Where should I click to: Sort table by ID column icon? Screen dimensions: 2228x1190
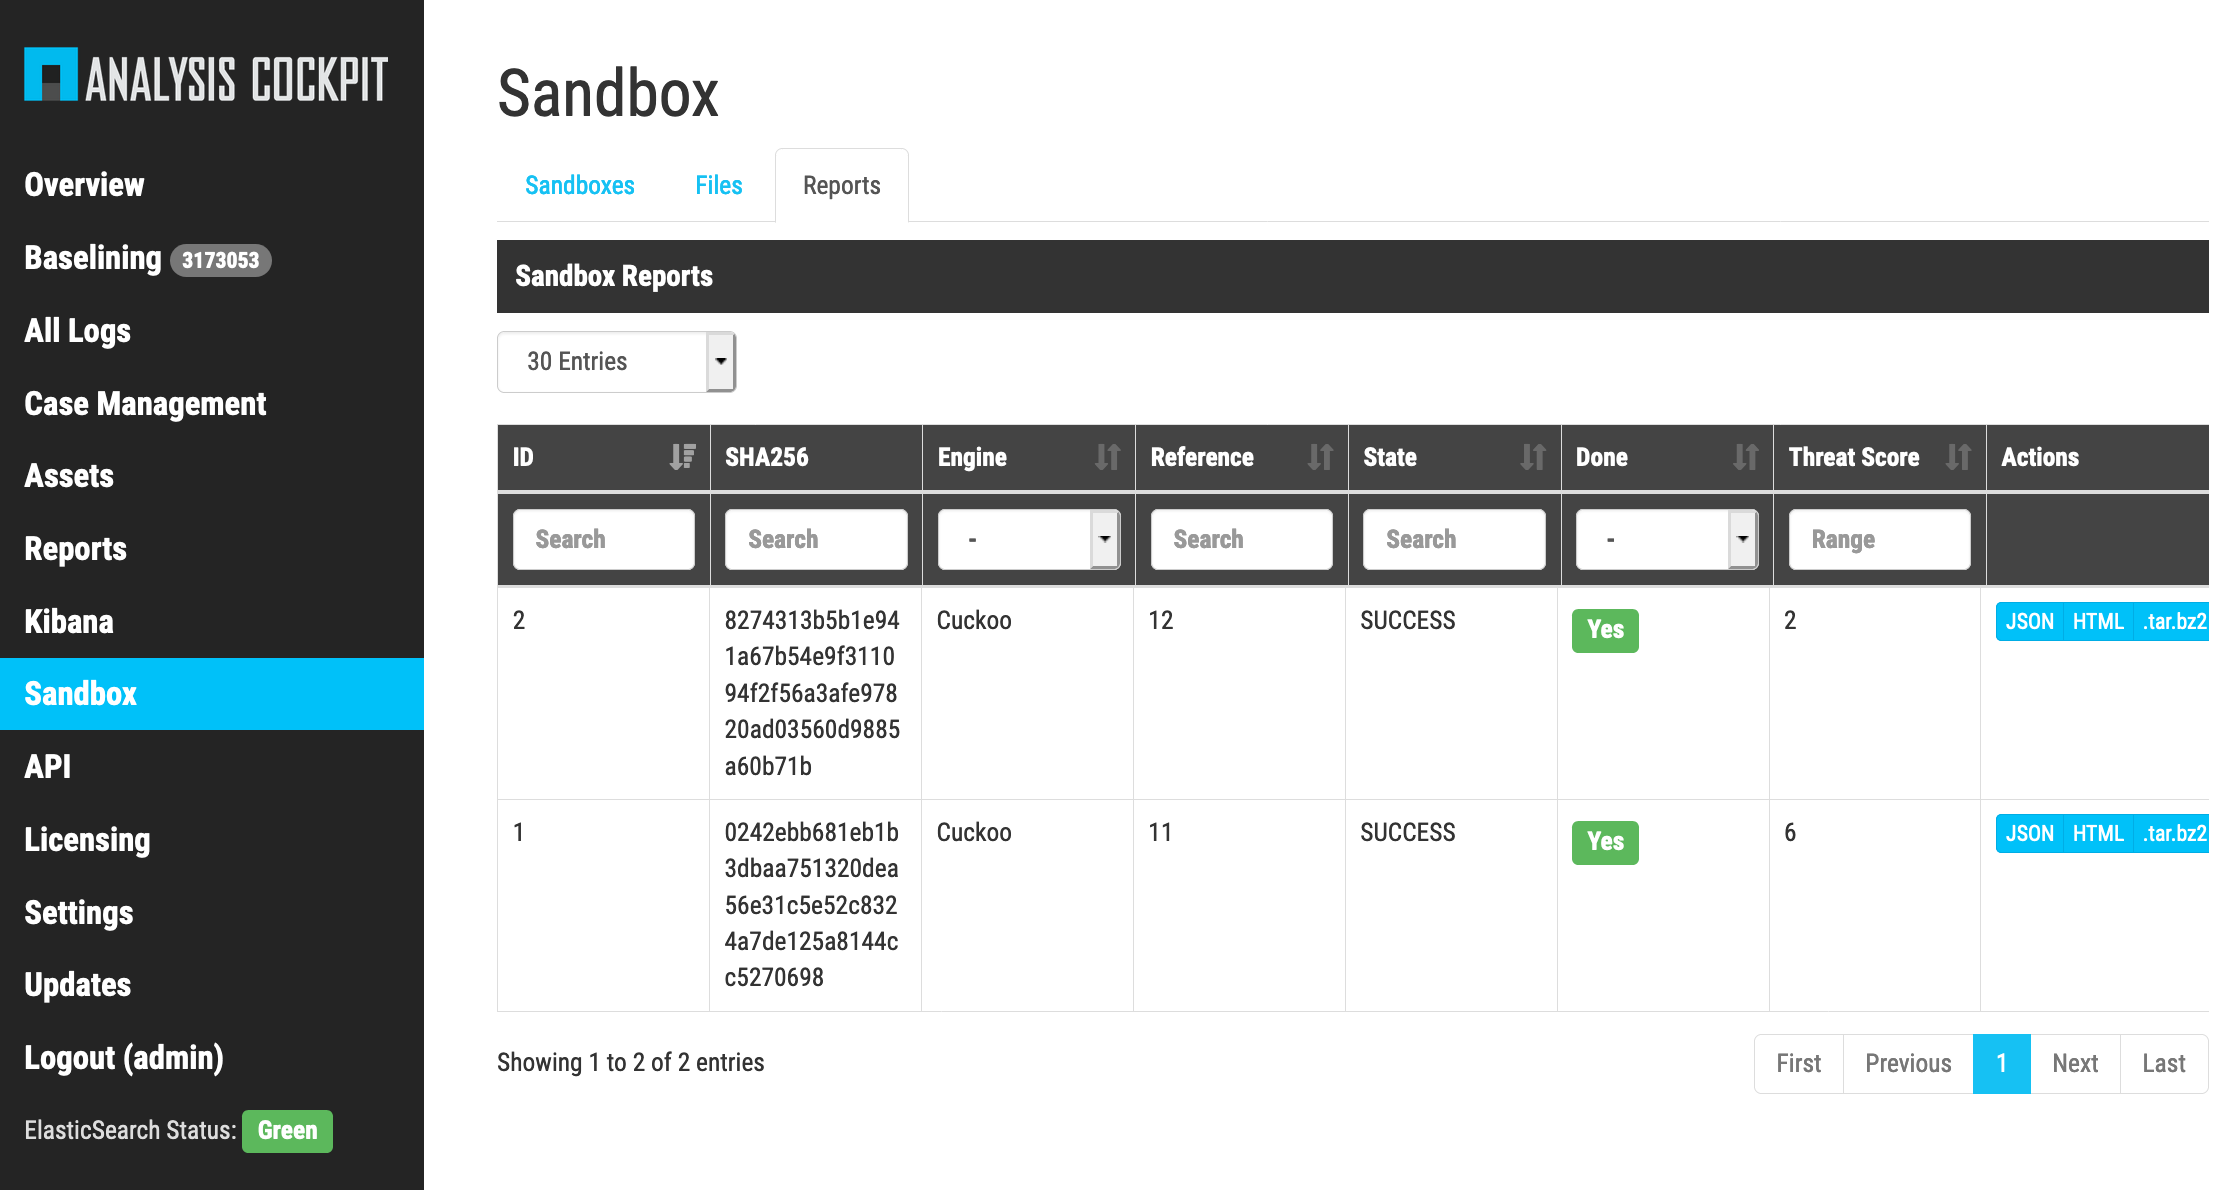pyautogui.click(x=682, y=457)
